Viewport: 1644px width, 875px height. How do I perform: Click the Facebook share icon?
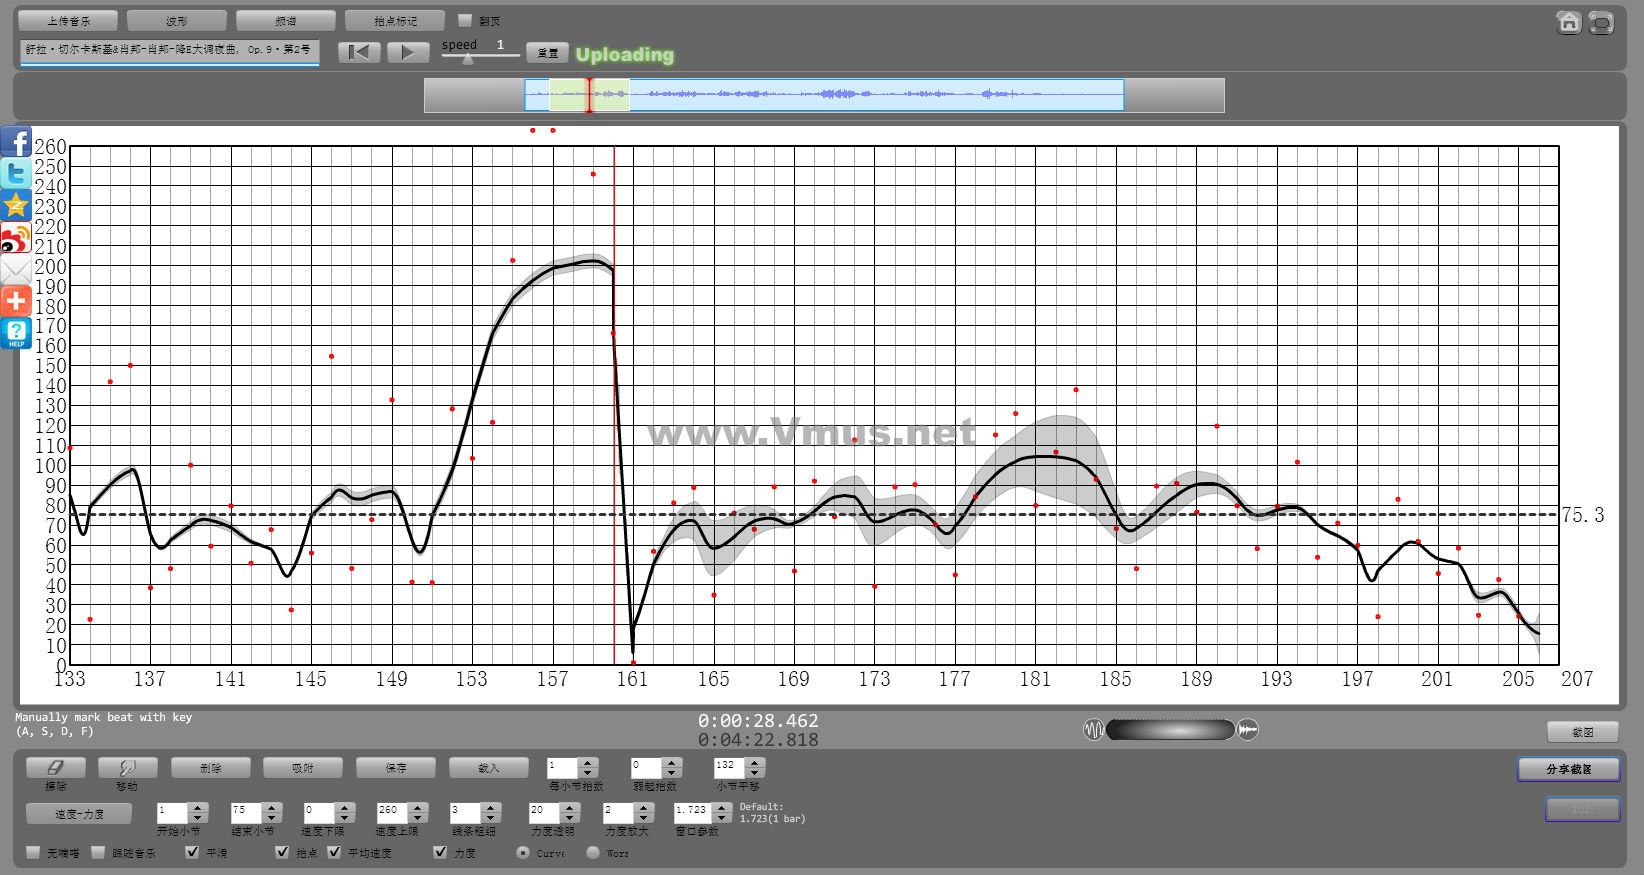16,142
